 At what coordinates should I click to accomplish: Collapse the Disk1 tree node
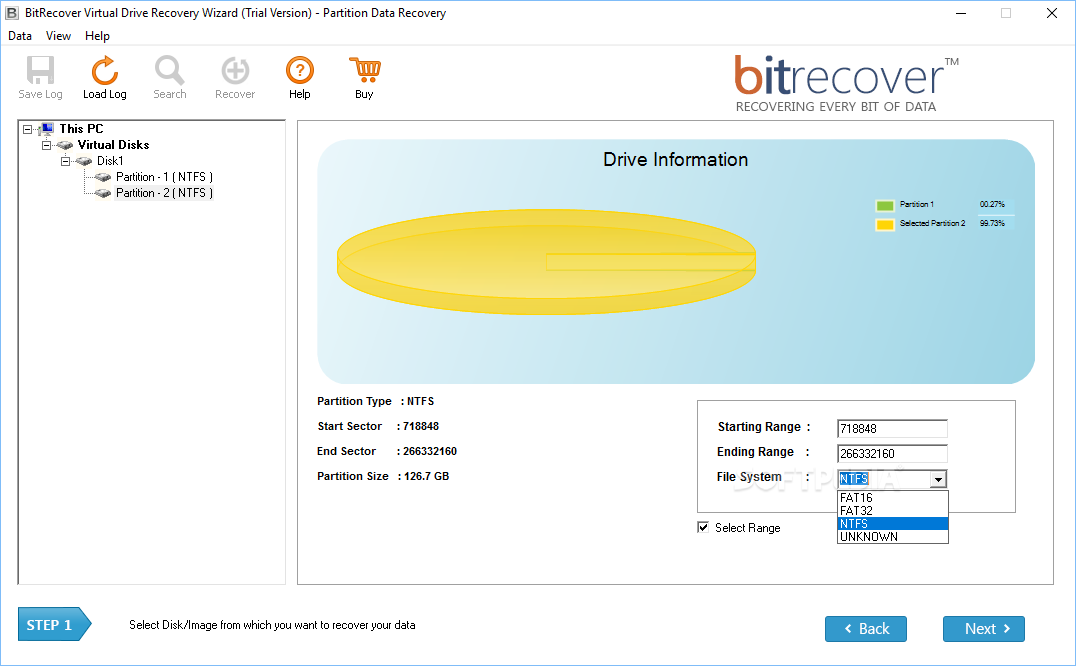pyautogui.click(x=65, y=161)
